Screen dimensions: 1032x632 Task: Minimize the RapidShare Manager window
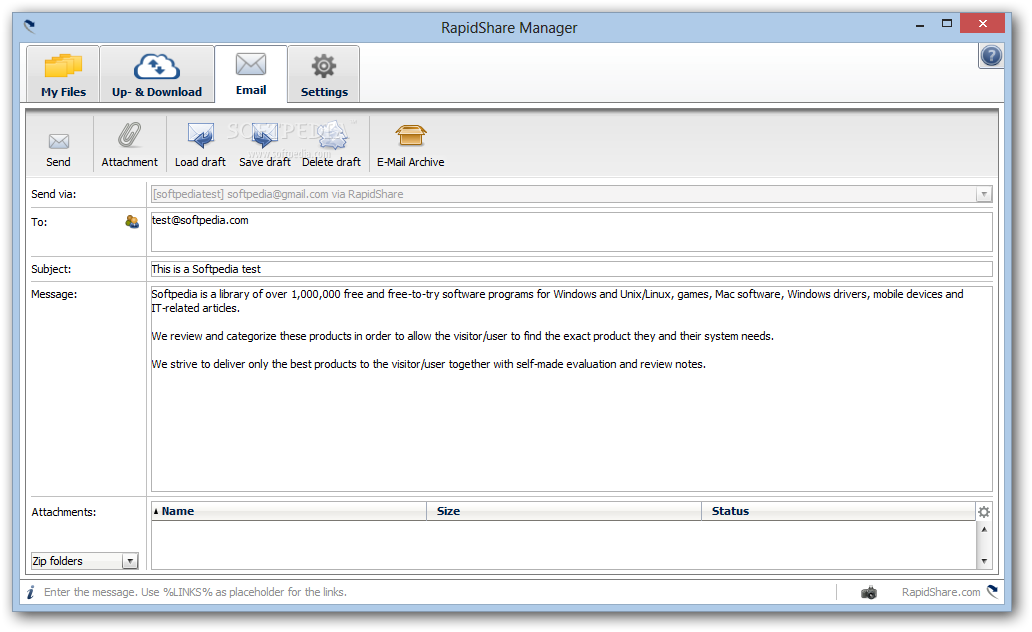point(919,24)
